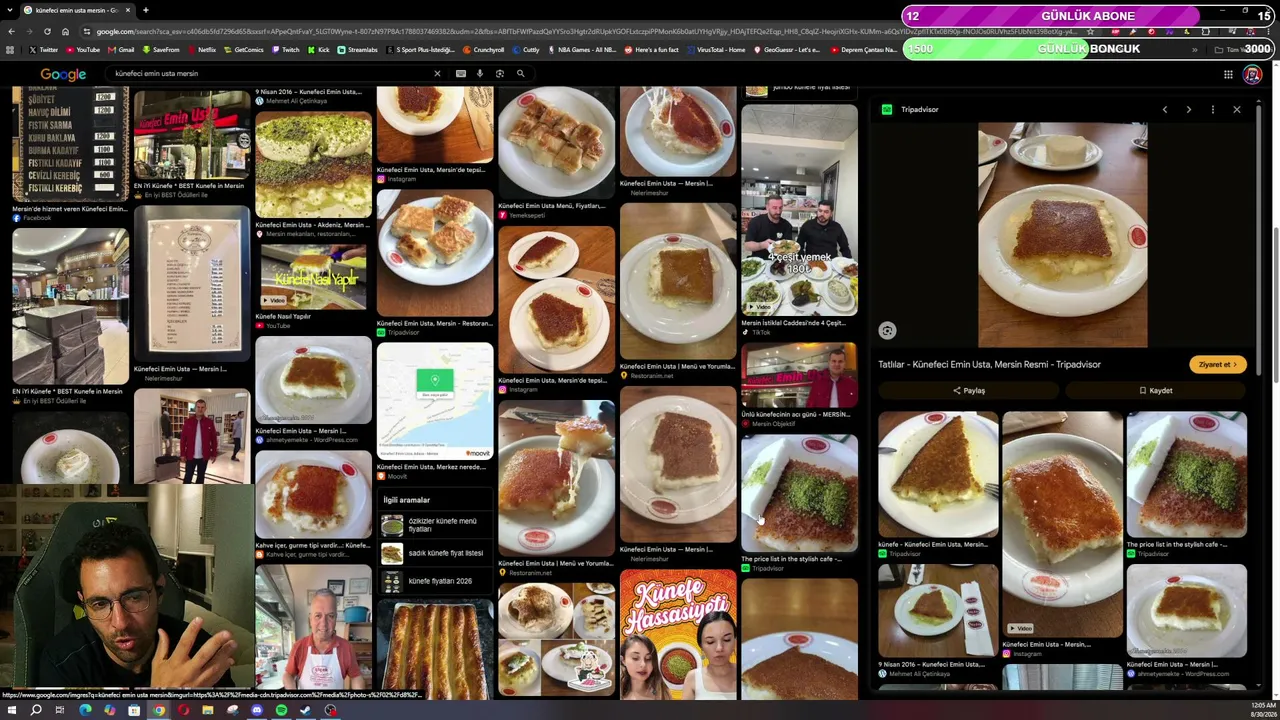Open the Gmail bookmark
Screen dimensions: 1280x720
121,50
